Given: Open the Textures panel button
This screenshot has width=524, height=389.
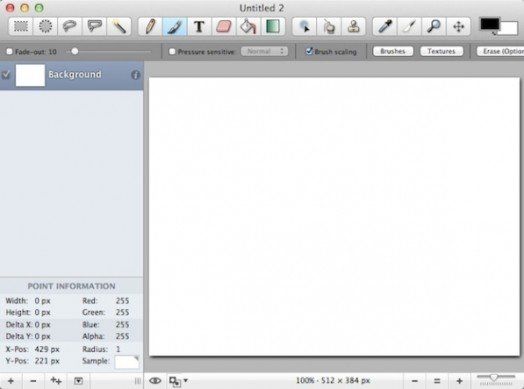Looking at the screenshot, I should click(x=441, y=51).
